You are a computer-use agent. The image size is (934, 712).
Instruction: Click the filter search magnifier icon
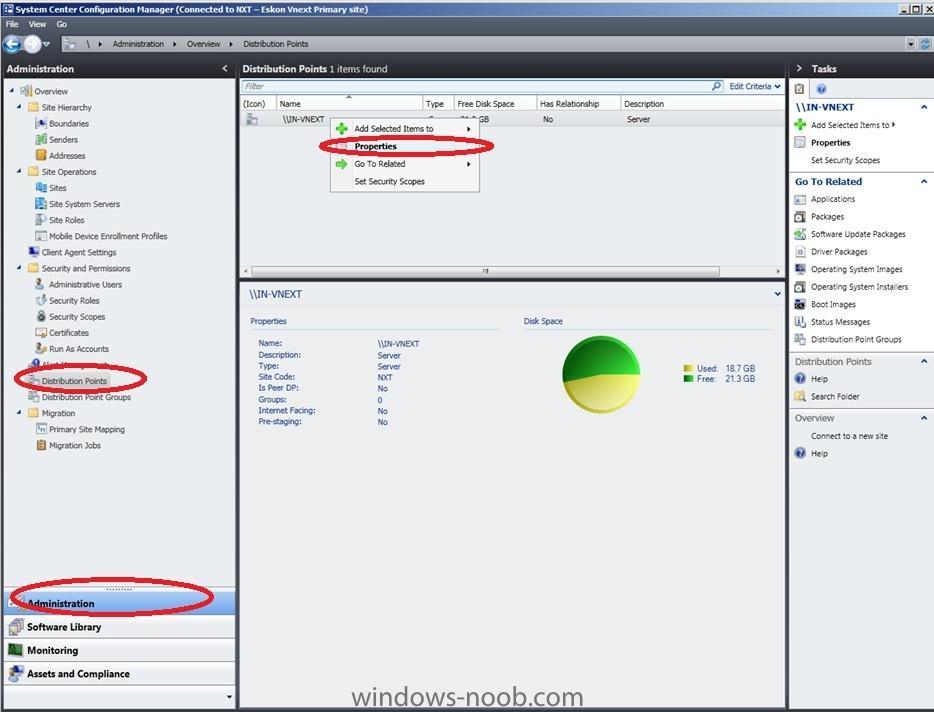(717, 86)
